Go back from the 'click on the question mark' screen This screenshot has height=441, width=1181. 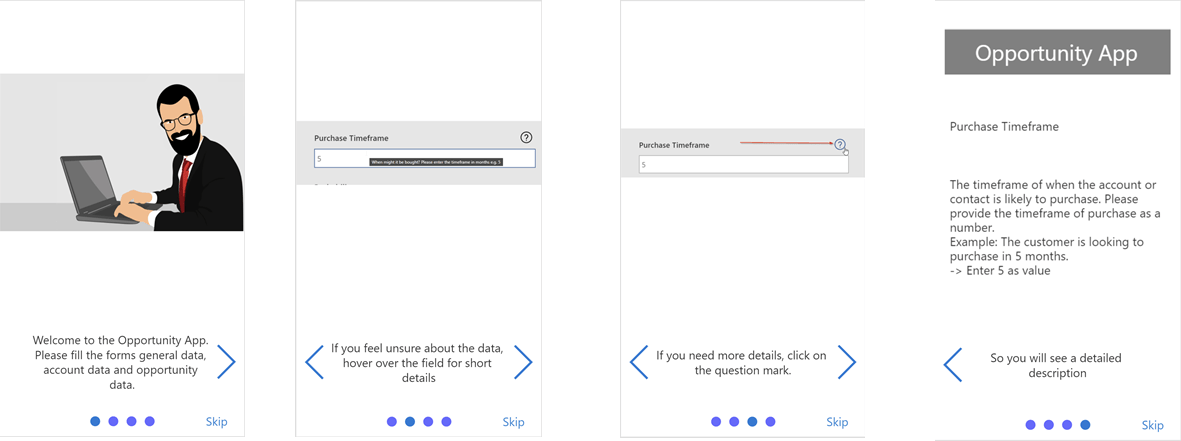[x=639, y=362]
